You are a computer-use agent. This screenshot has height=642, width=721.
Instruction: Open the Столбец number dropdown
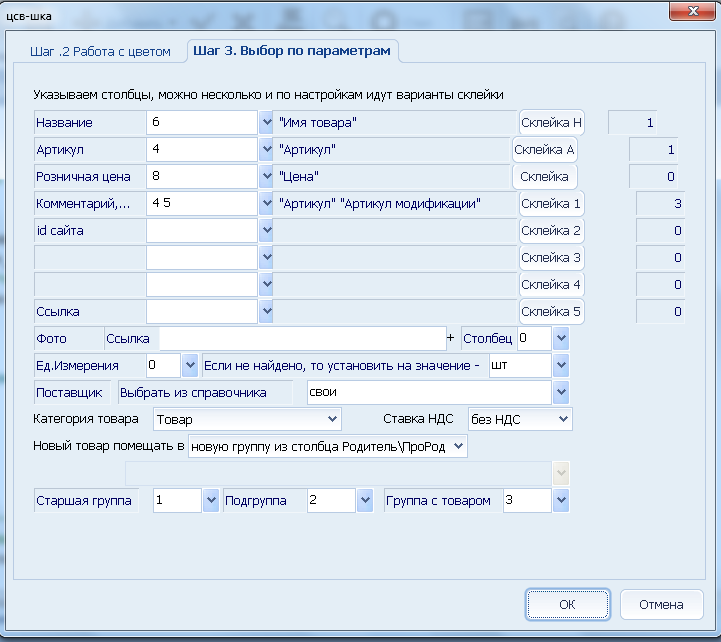561,338
